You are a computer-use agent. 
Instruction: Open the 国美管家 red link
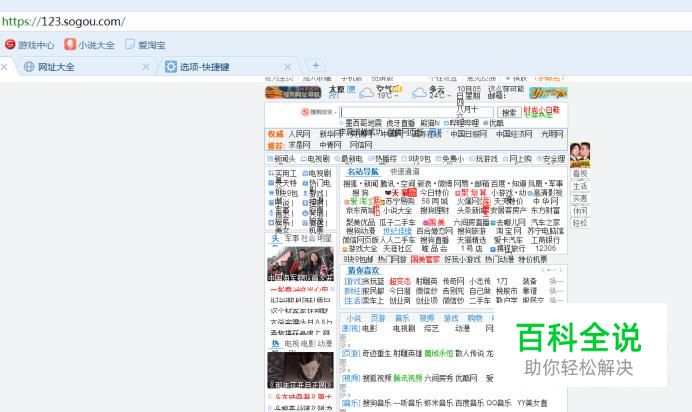point(425,259)
